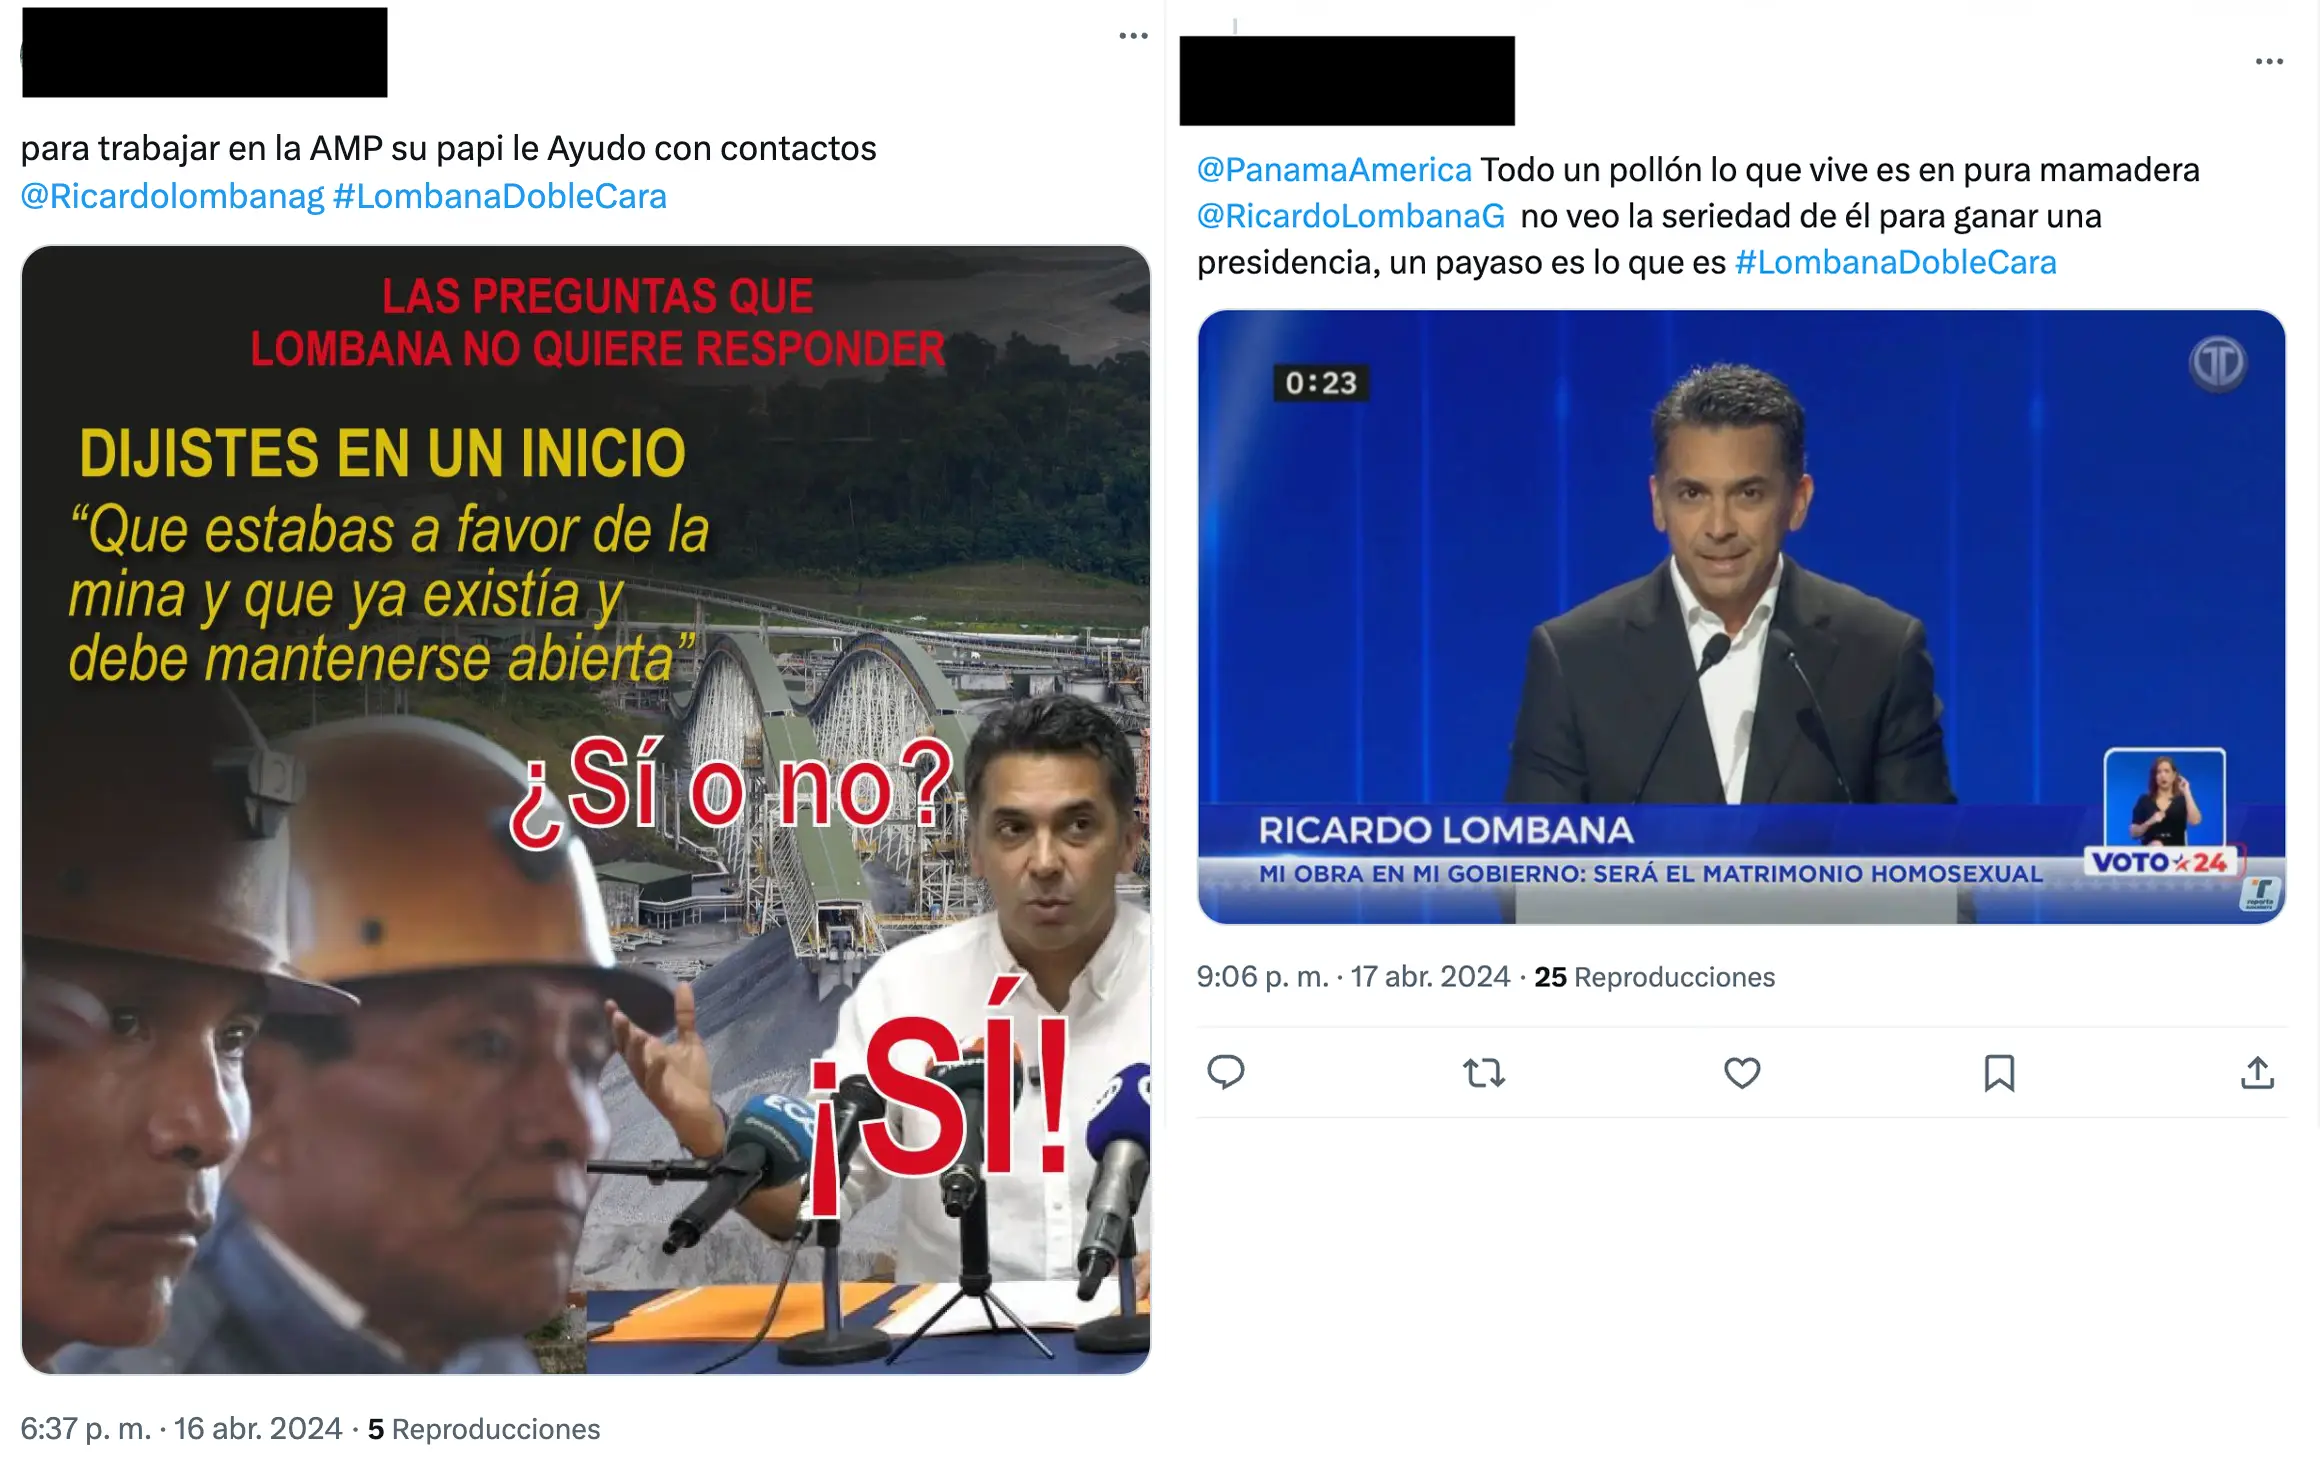2320x1476 pixels.
Task: Open more options on left tweet
Action: [1133, 36]
